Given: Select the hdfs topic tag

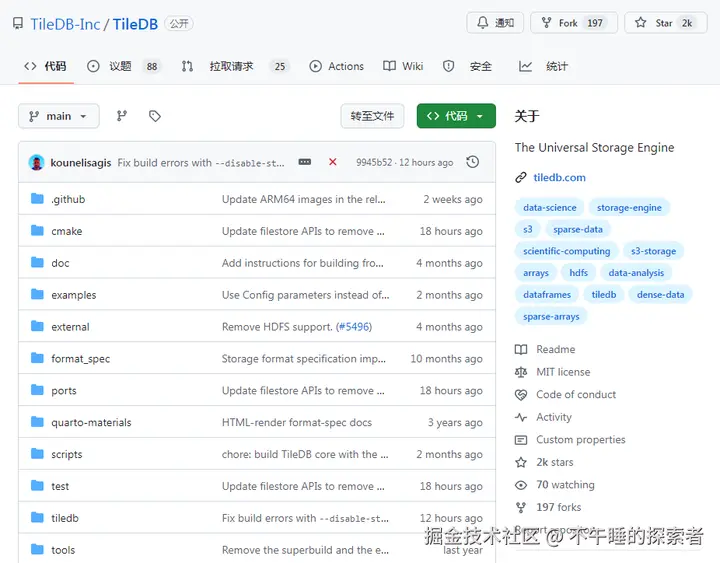Looking at the screenshot, I should pos(579,273).
